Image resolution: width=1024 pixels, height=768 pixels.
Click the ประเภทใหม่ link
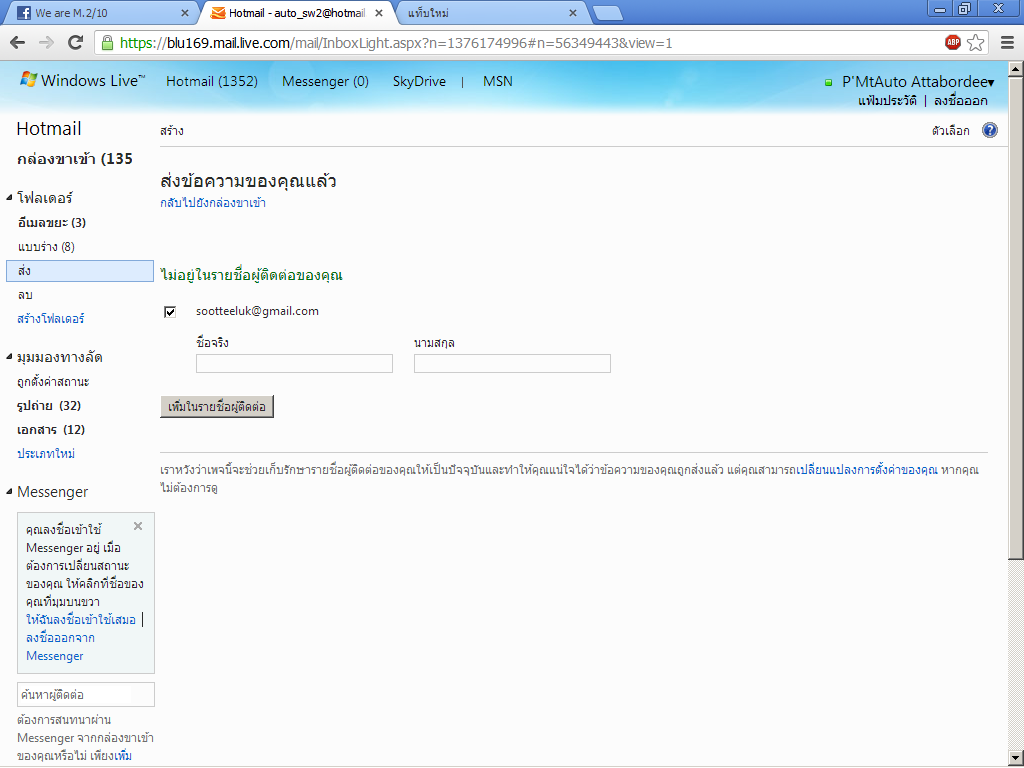tap(46, 453)
